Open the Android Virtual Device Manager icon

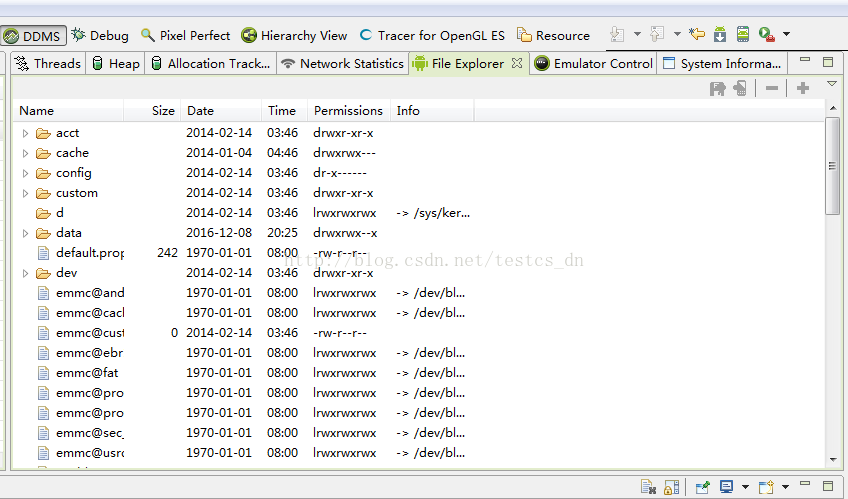(743, 34)
